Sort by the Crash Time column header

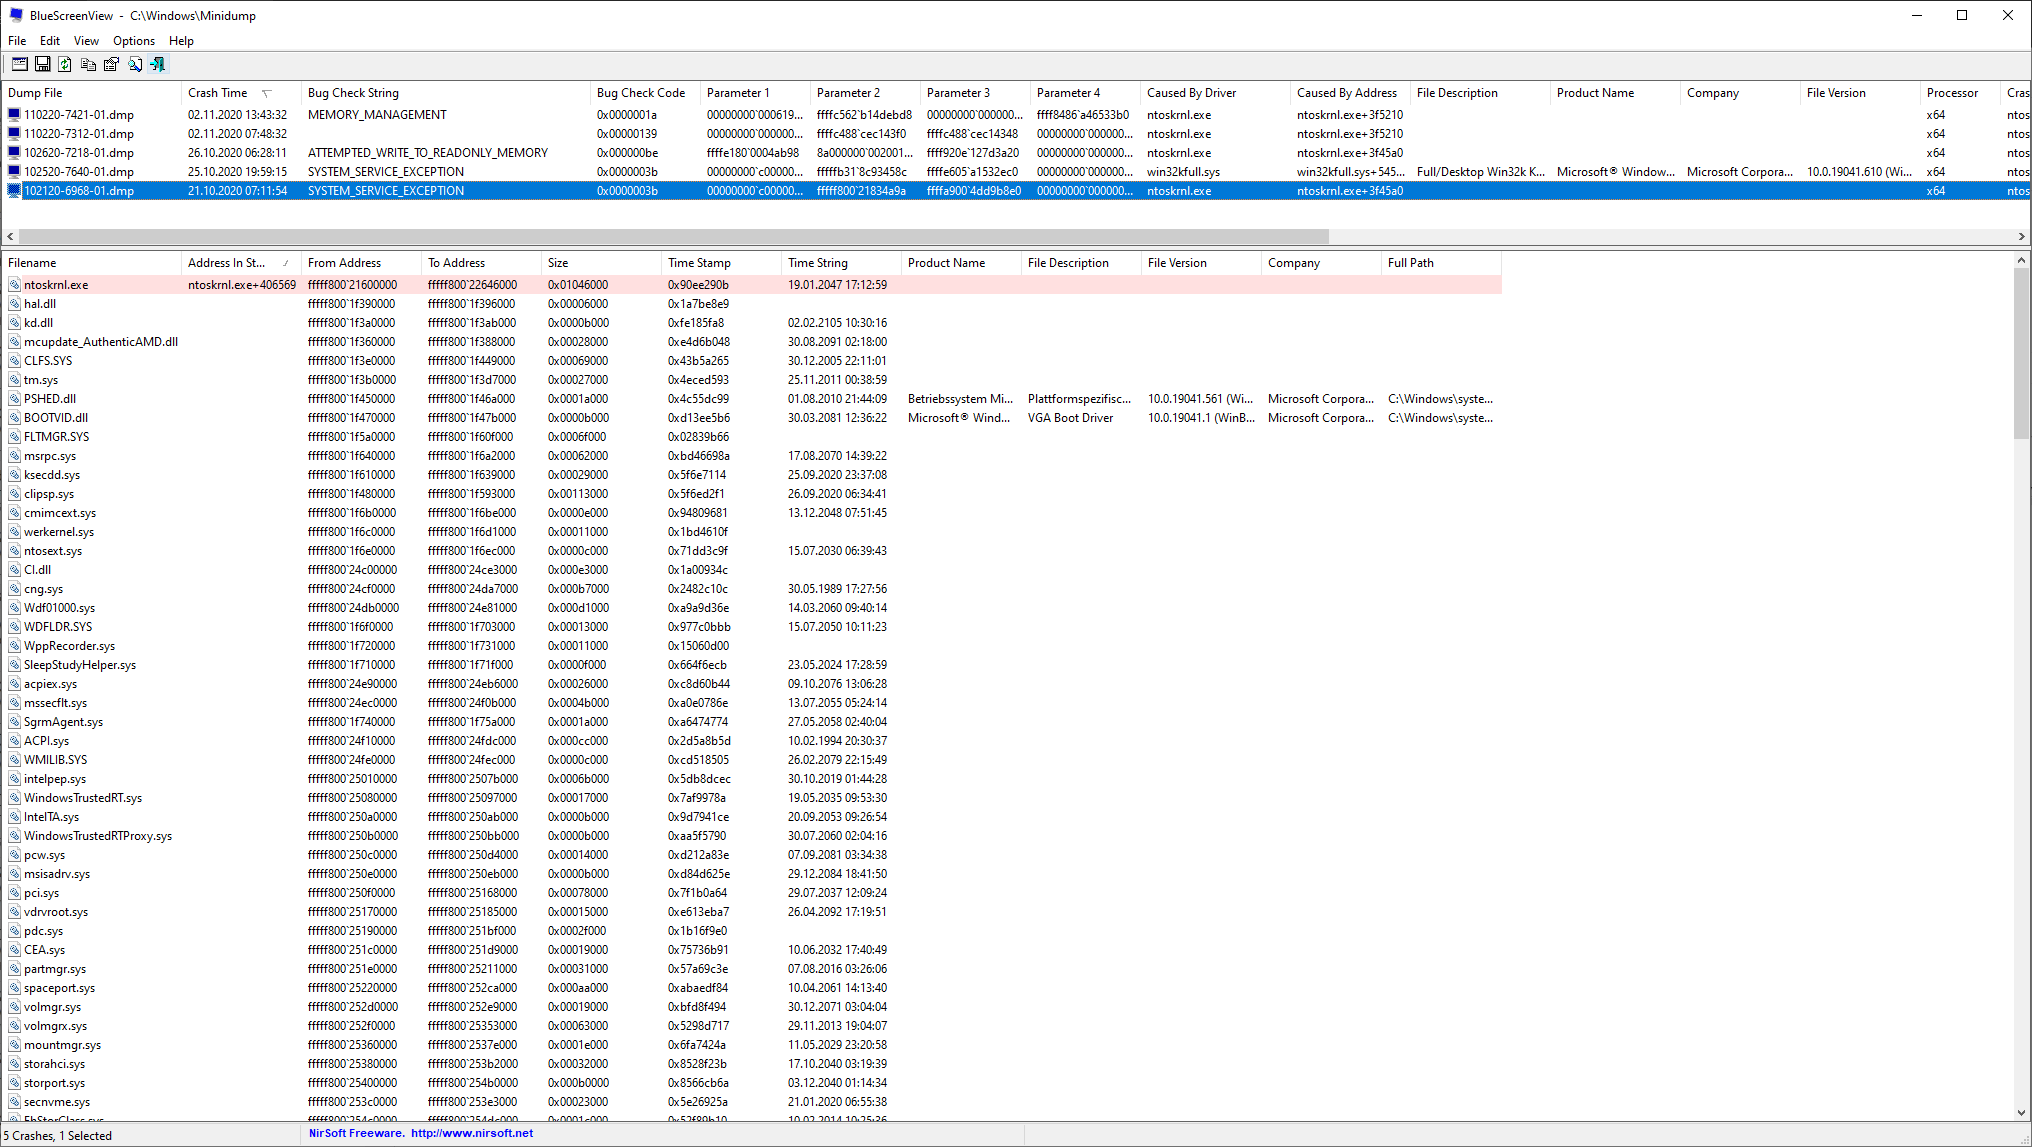(218, 93)
